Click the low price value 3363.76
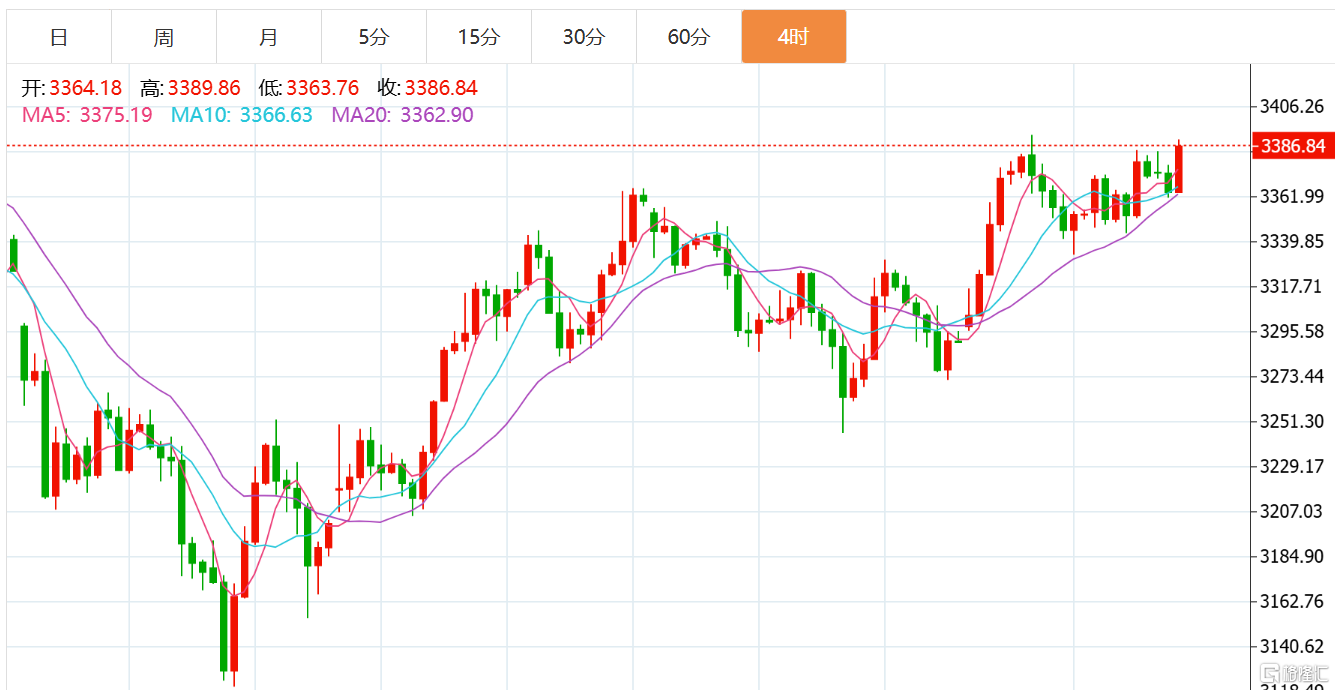This screenshot has height=690, width=1335. tap(322, 89)
